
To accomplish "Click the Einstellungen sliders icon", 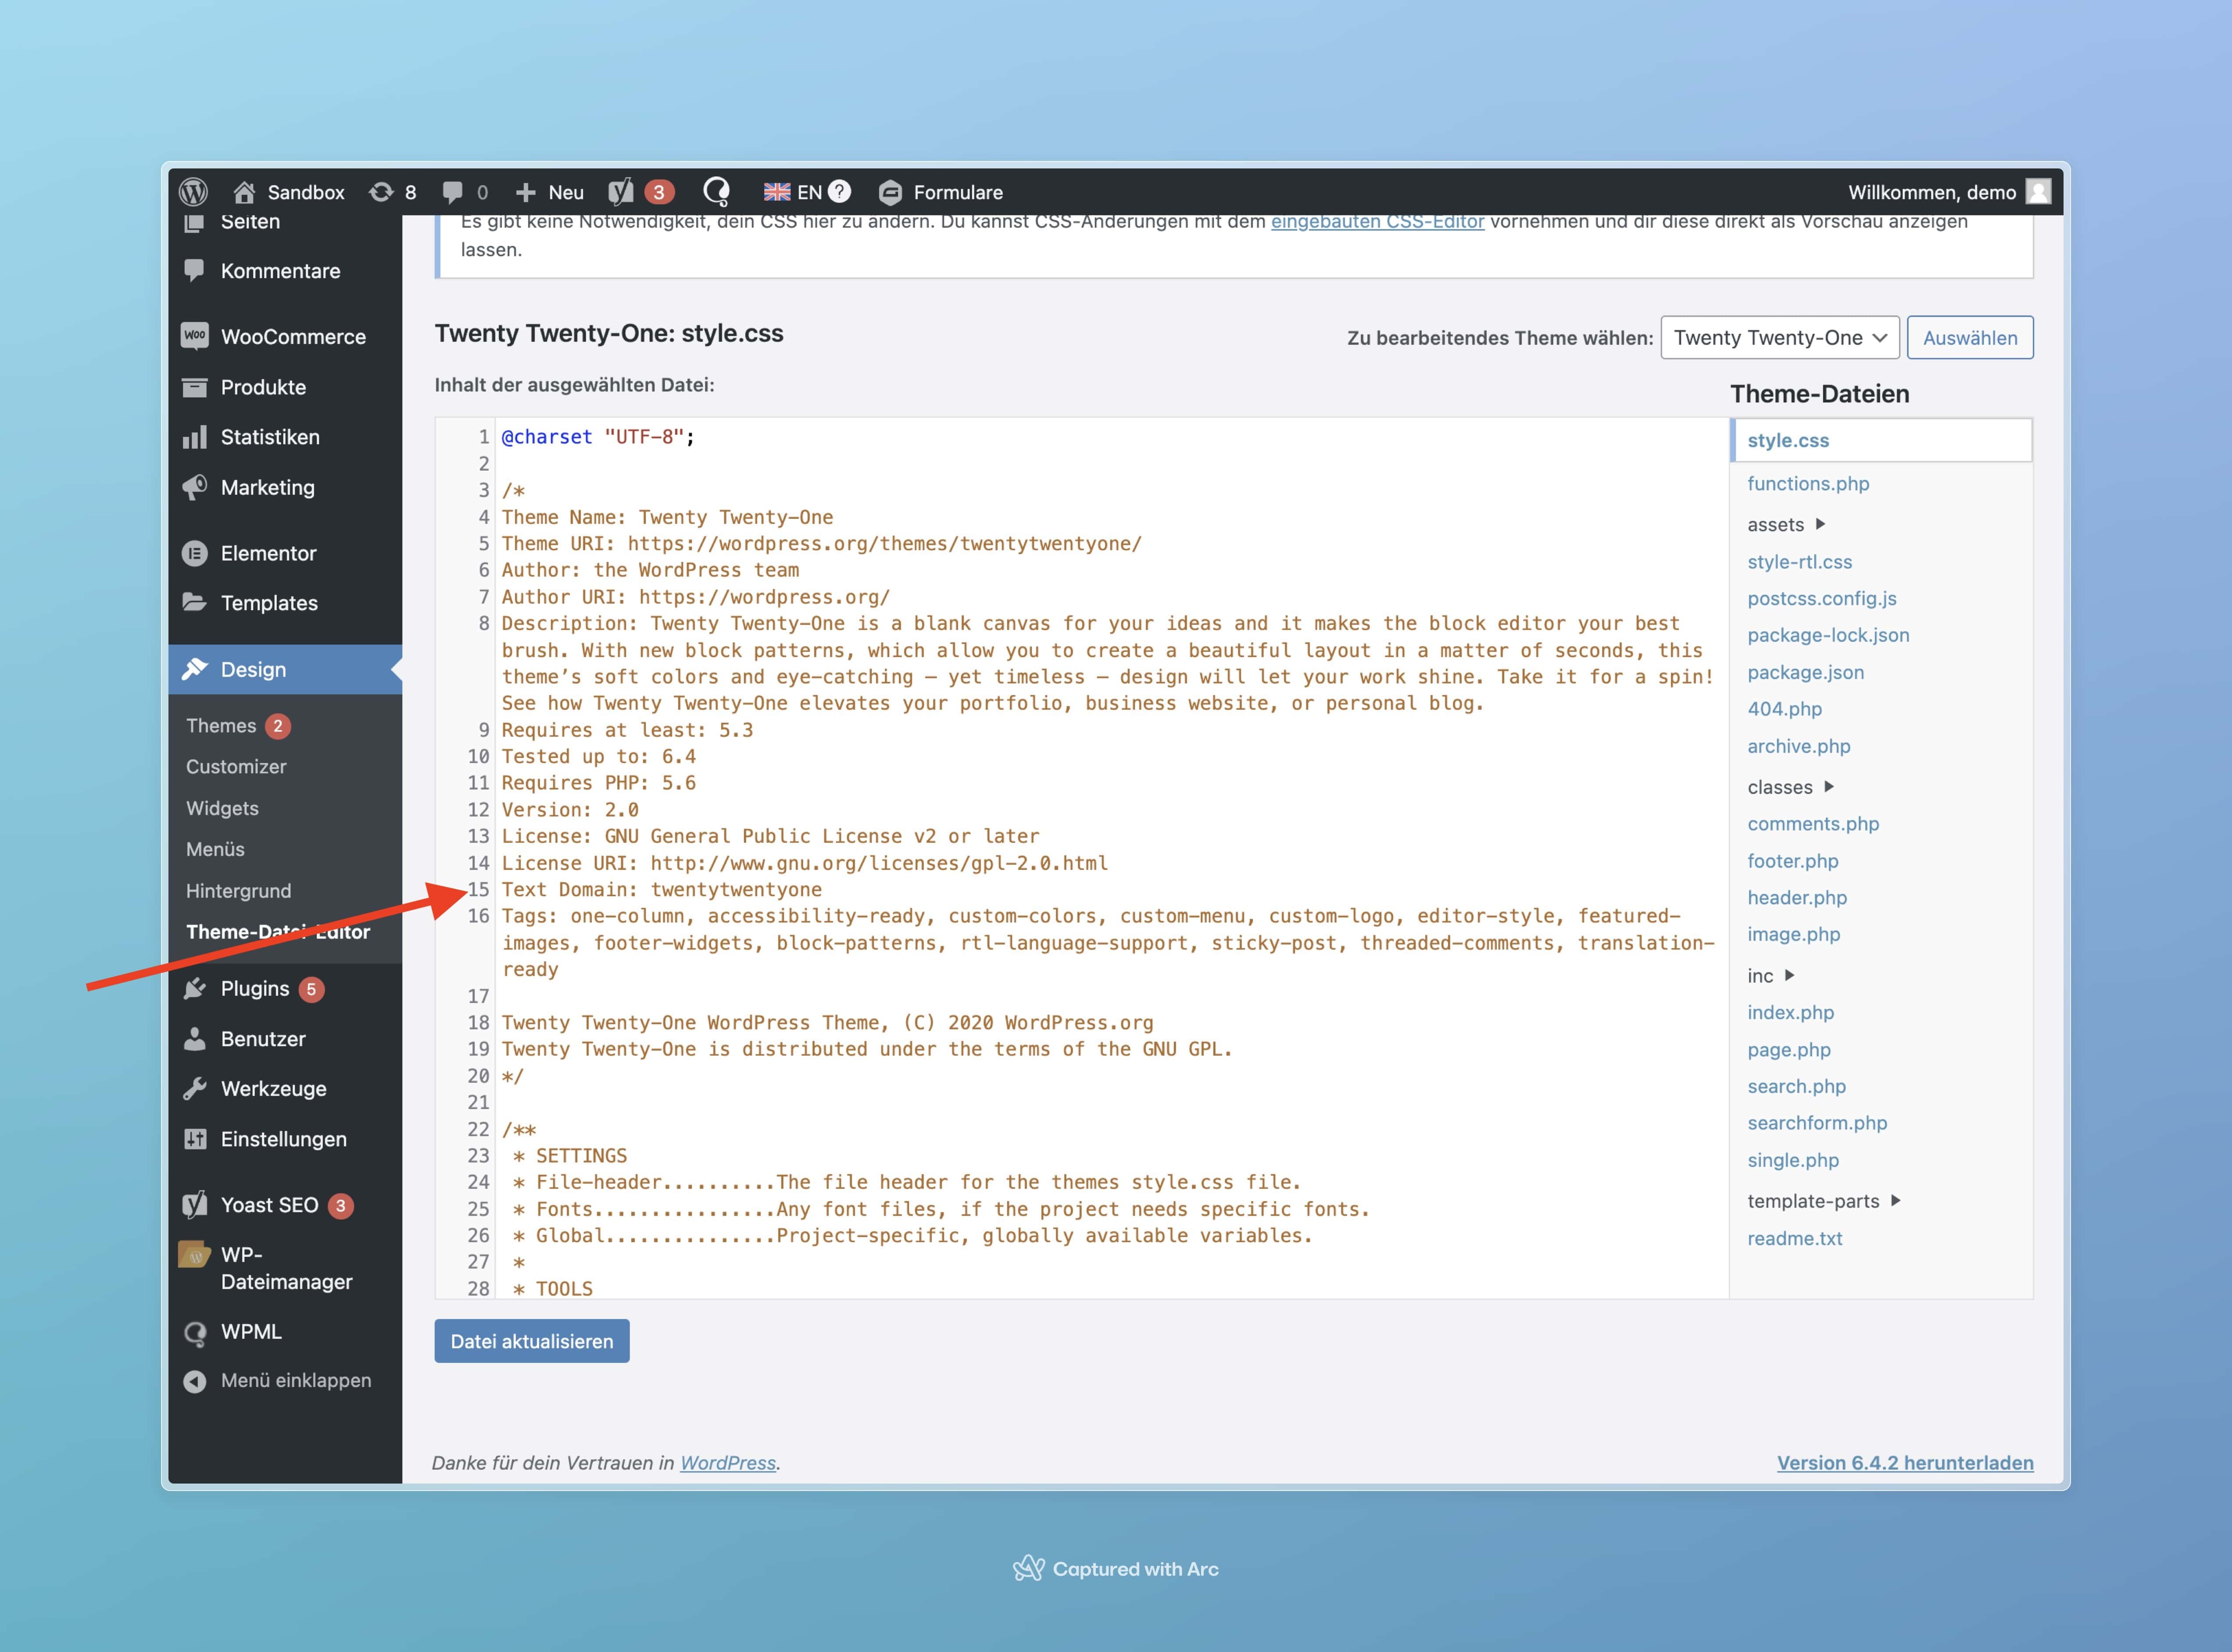I will click(195, 1139).
